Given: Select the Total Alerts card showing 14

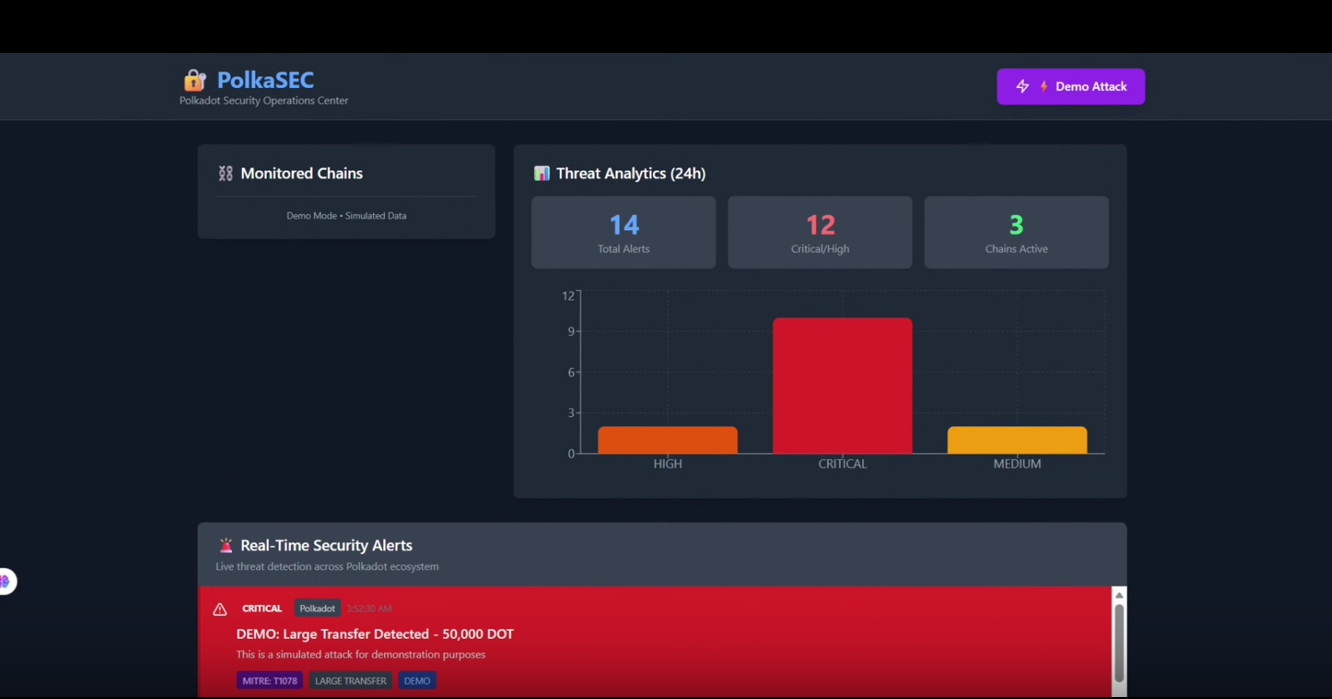Looking at the screenshot, I should [624, 232].
